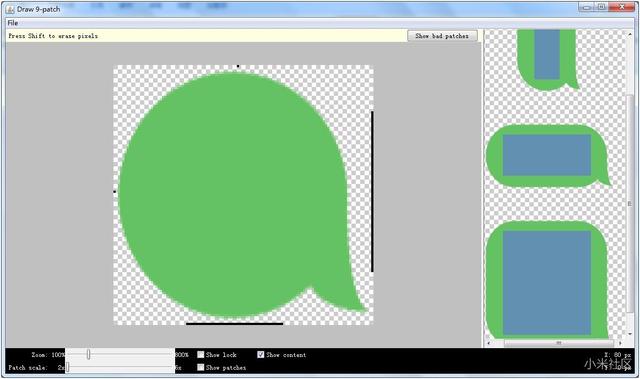Click the left edge stretch patch marker dot
Image resolution: width=640 pixels, height=379 pixels.
[x=115, y=191]
